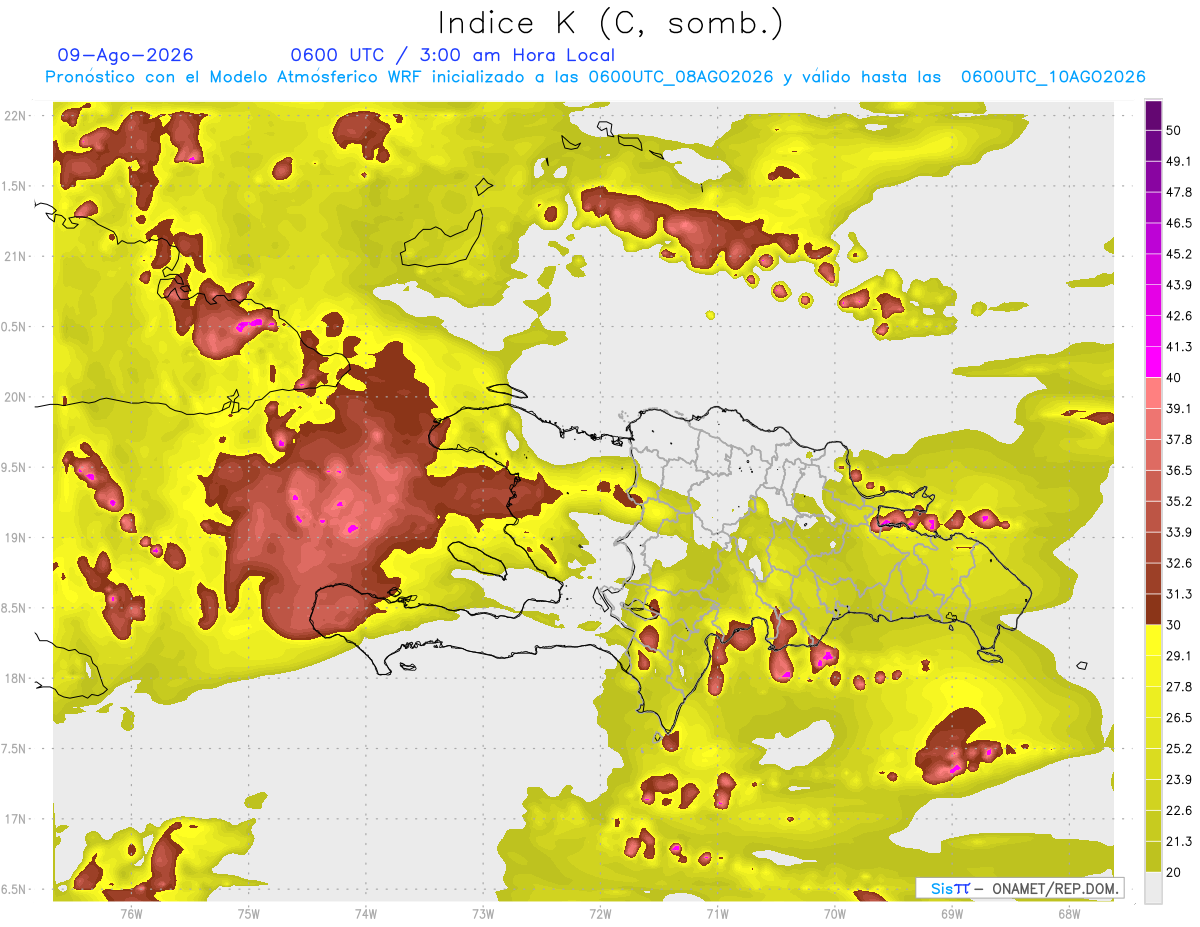The width and height of the screenshot is (1200, 927).
Task: Click the "46.5" color scale value
Action: pos(1179,223)
